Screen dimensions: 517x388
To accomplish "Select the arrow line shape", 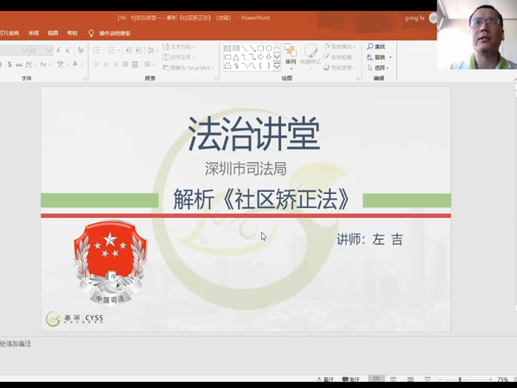I will [252, 48].
